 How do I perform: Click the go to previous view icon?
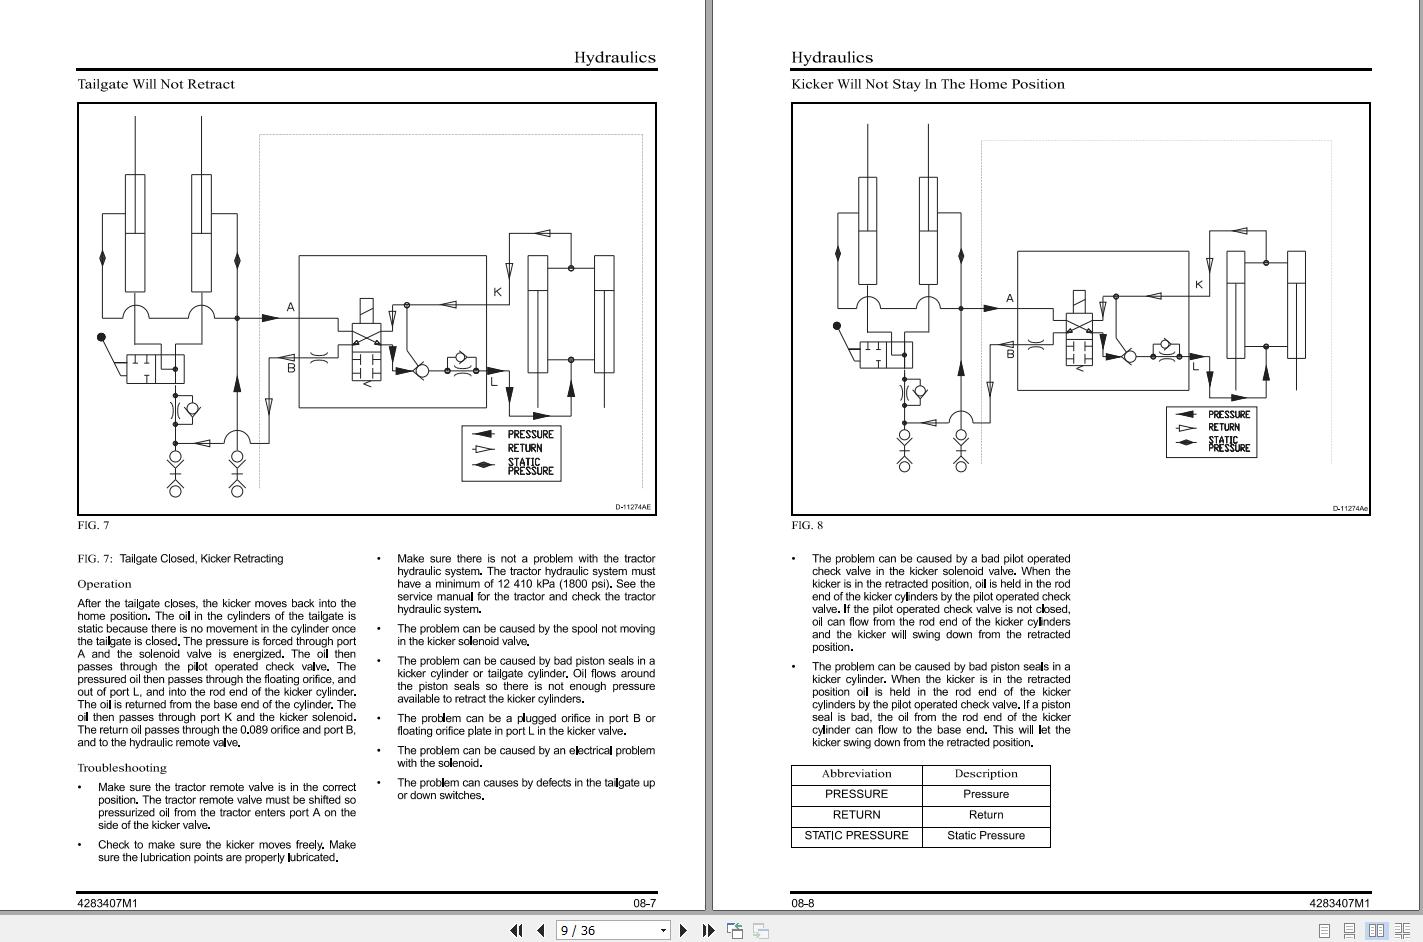tap(735, 930)
